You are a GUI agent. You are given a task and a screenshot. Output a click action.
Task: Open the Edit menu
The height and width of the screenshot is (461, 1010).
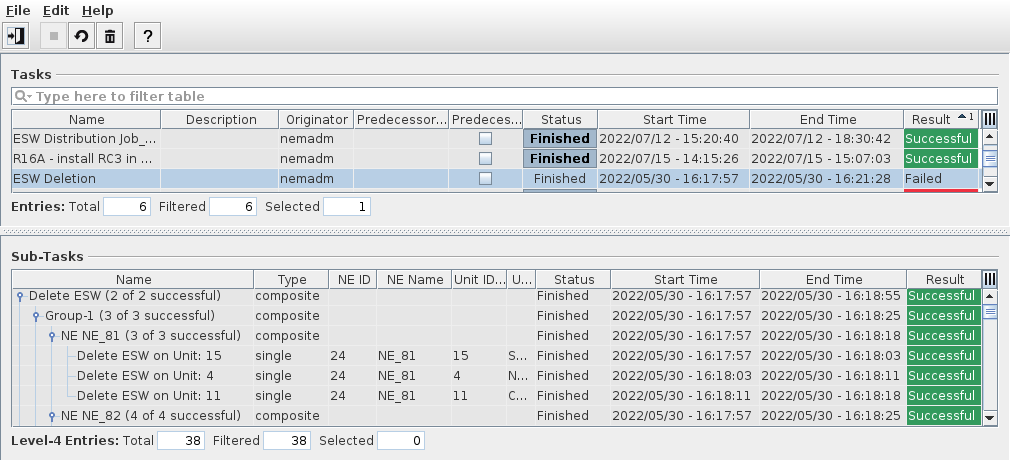point(55,10)
